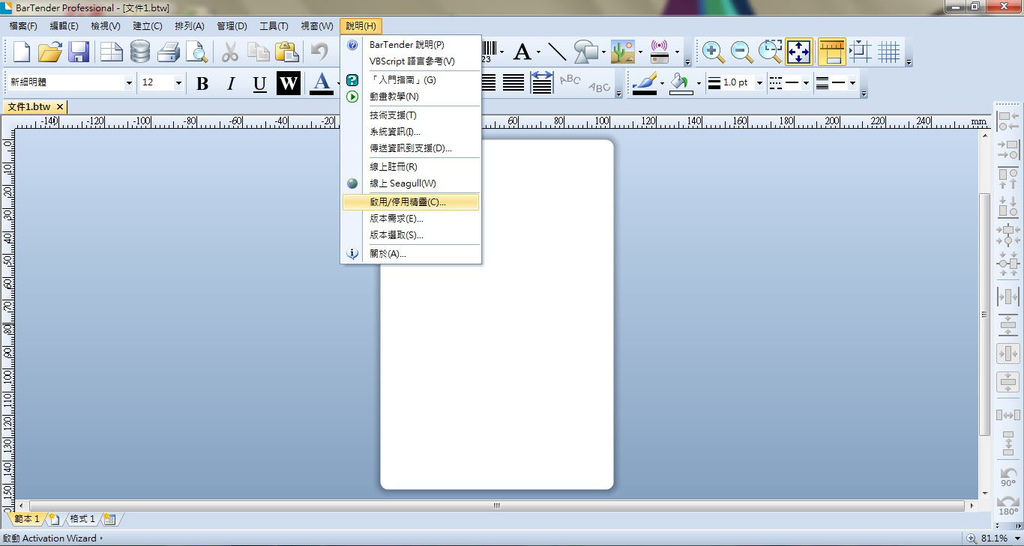The width and height of the screenshot is (1024, 546).
Task: Open a file using the folder icon
Action: pyautogui.click(x=50, y=52)
